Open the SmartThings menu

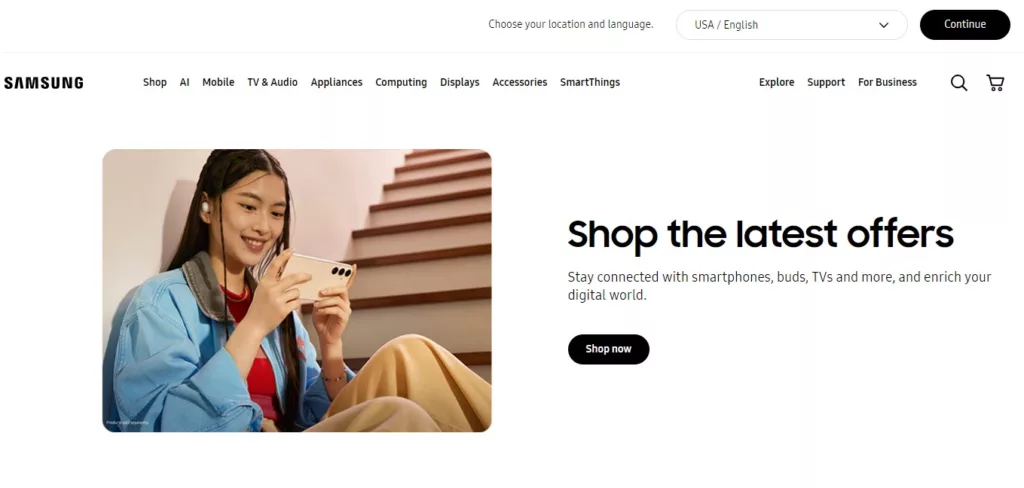coord(590,82)
